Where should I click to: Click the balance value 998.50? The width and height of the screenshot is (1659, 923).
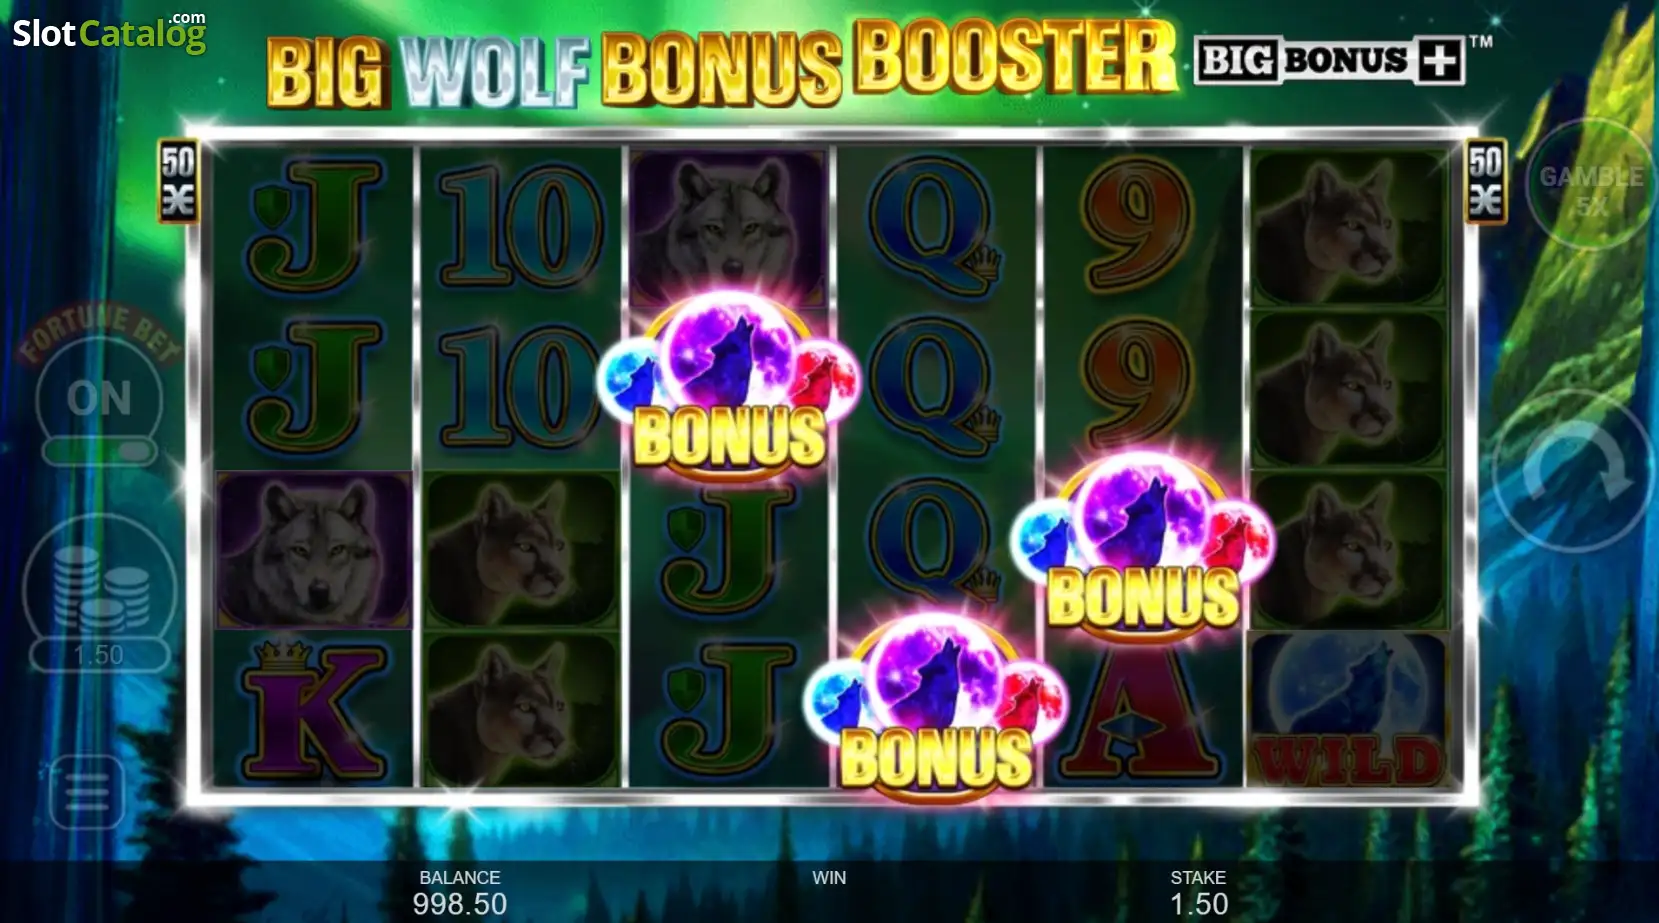click(460, 904)
